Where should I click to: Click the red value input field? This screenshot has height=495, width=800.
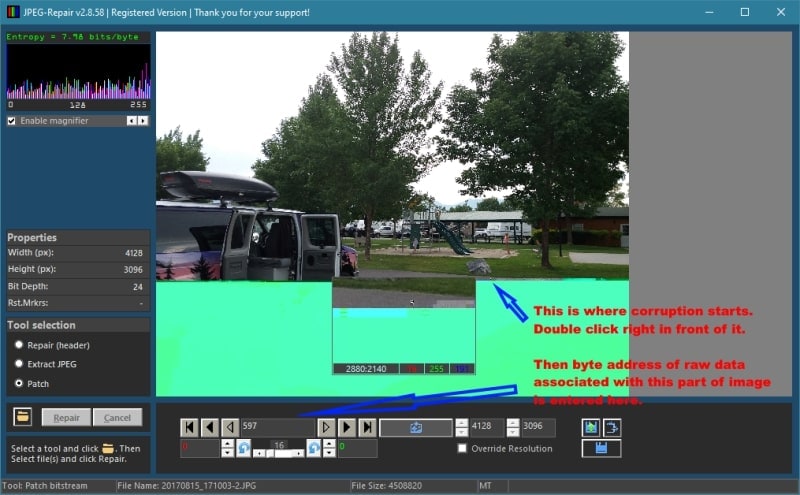(200, 448)
